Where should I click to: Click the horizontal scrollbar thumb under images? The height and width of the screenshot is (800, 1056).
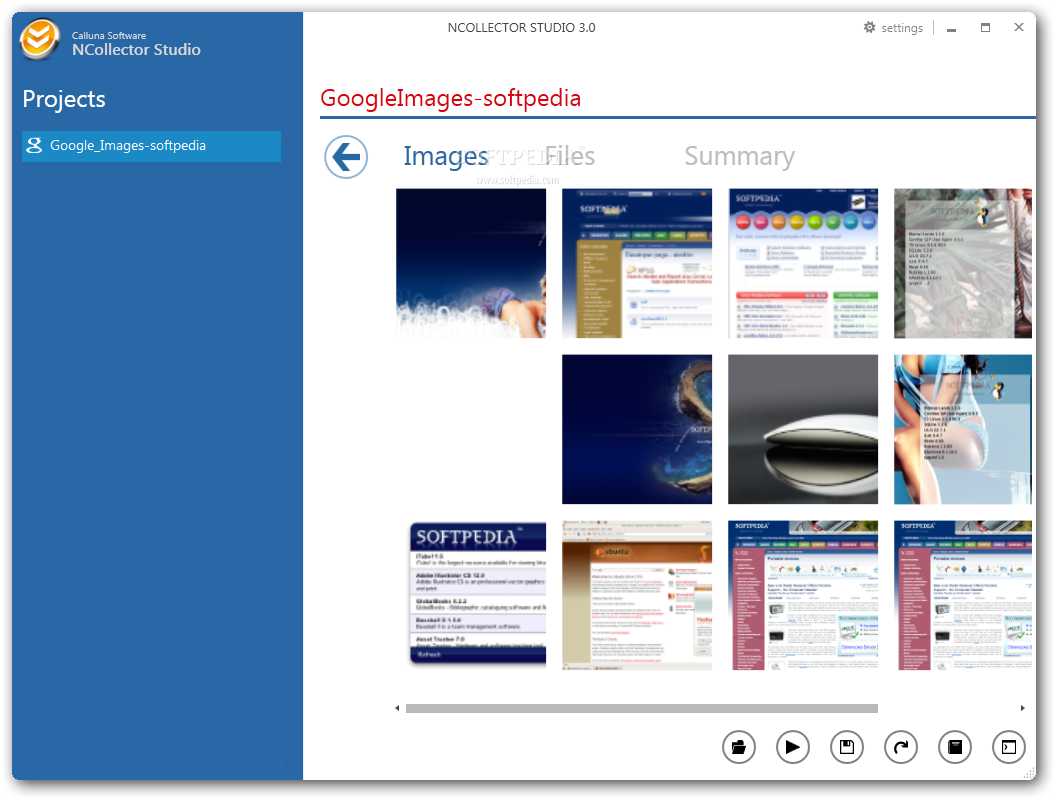pyautogui.click(x=642, y=708)
